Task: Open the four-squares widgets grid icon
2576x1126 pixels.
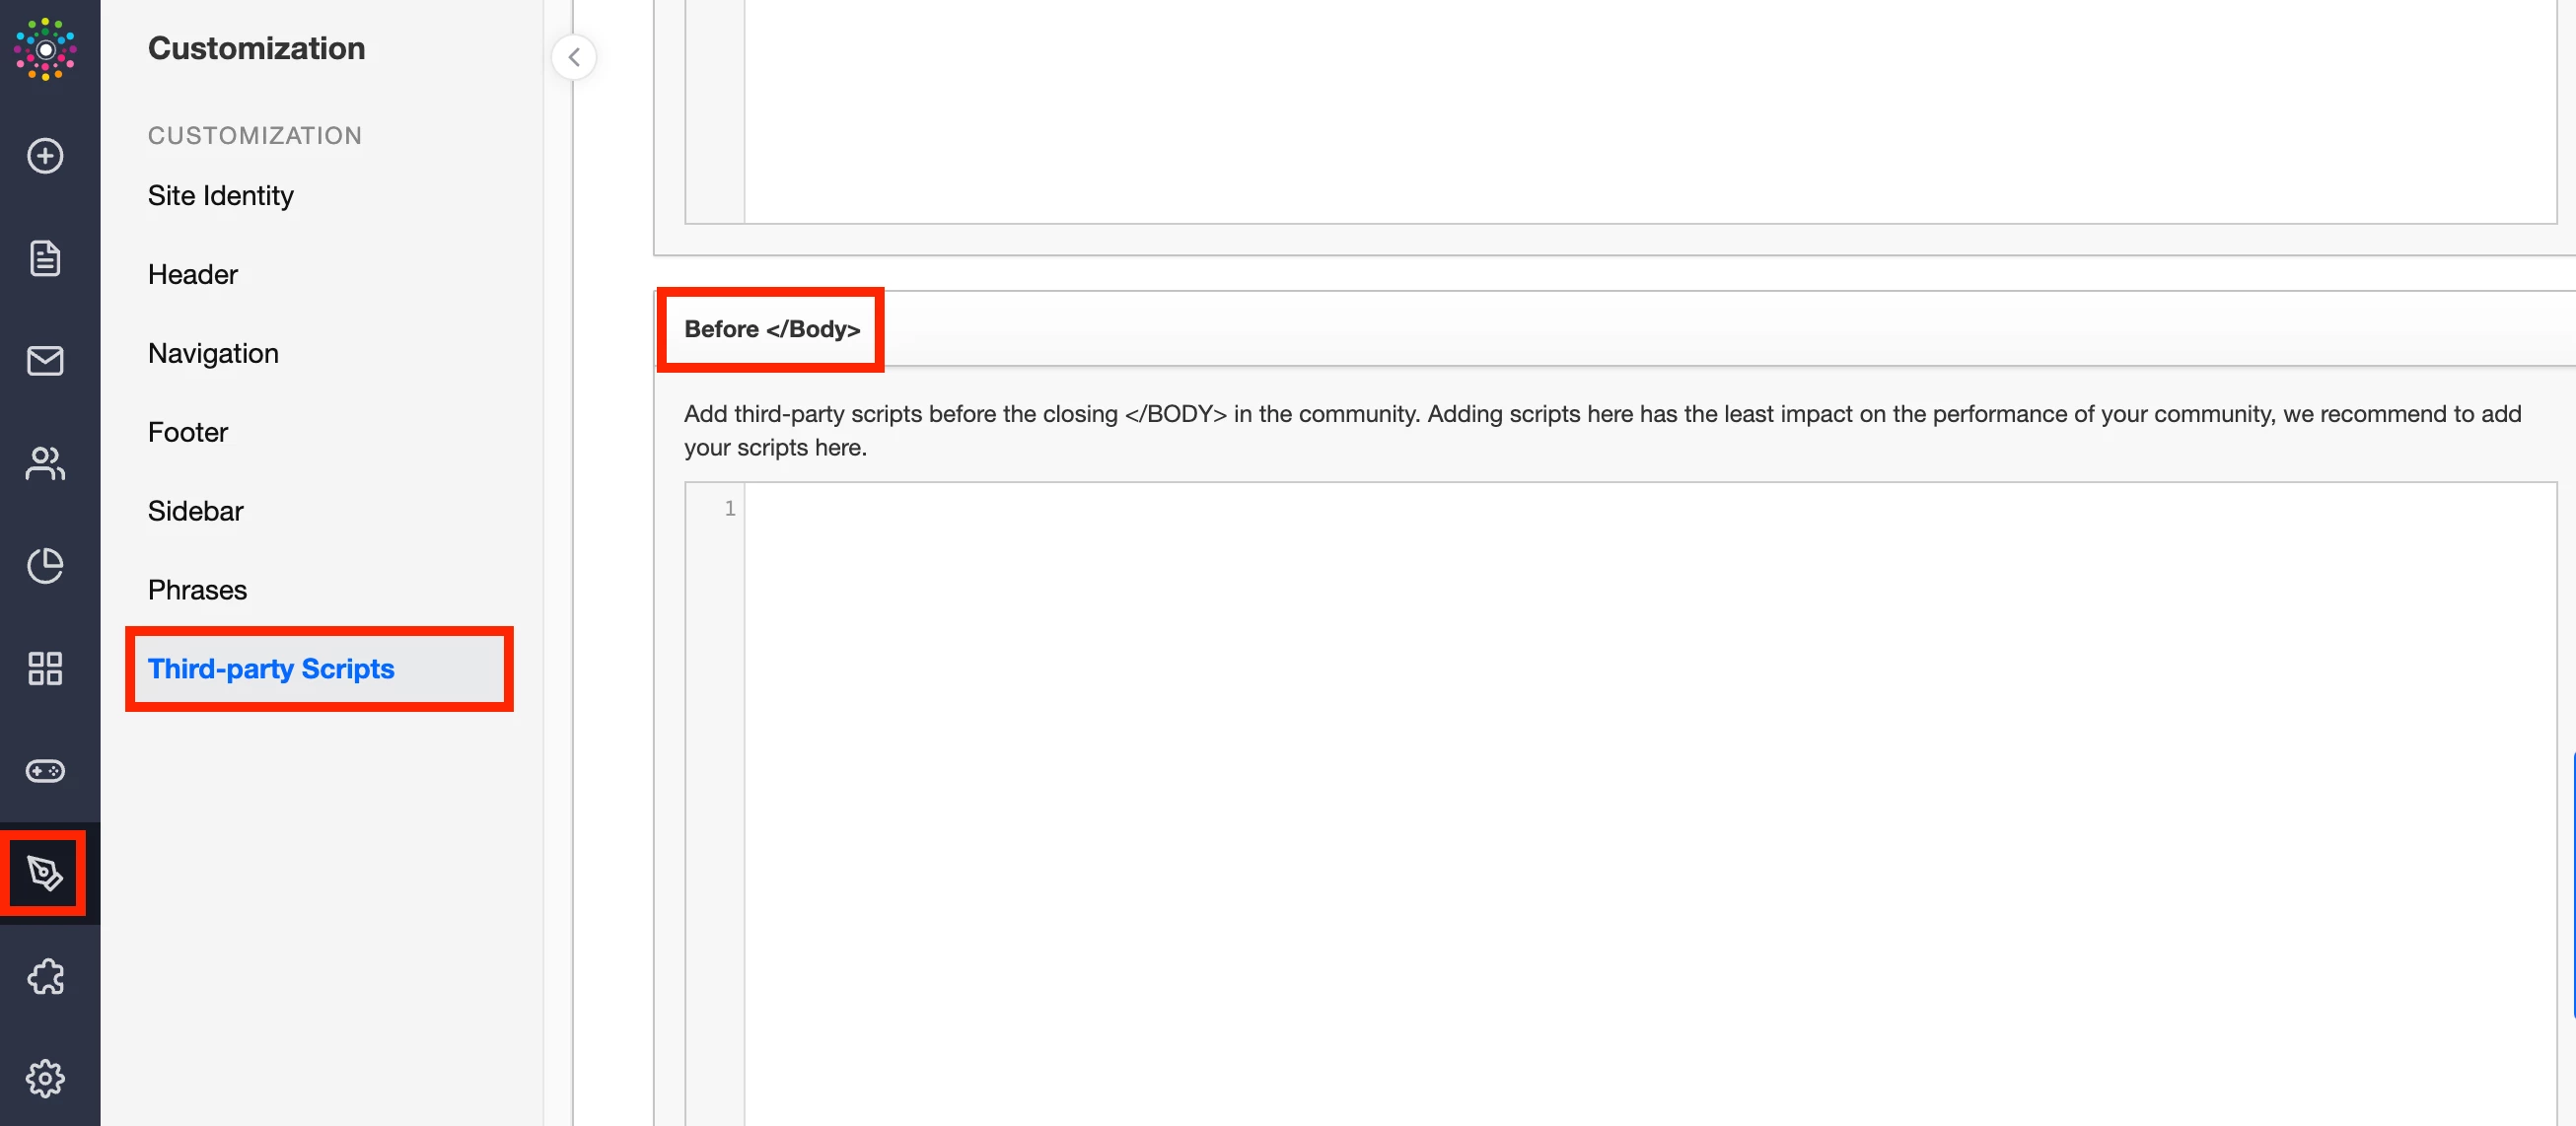Action: 45,668
